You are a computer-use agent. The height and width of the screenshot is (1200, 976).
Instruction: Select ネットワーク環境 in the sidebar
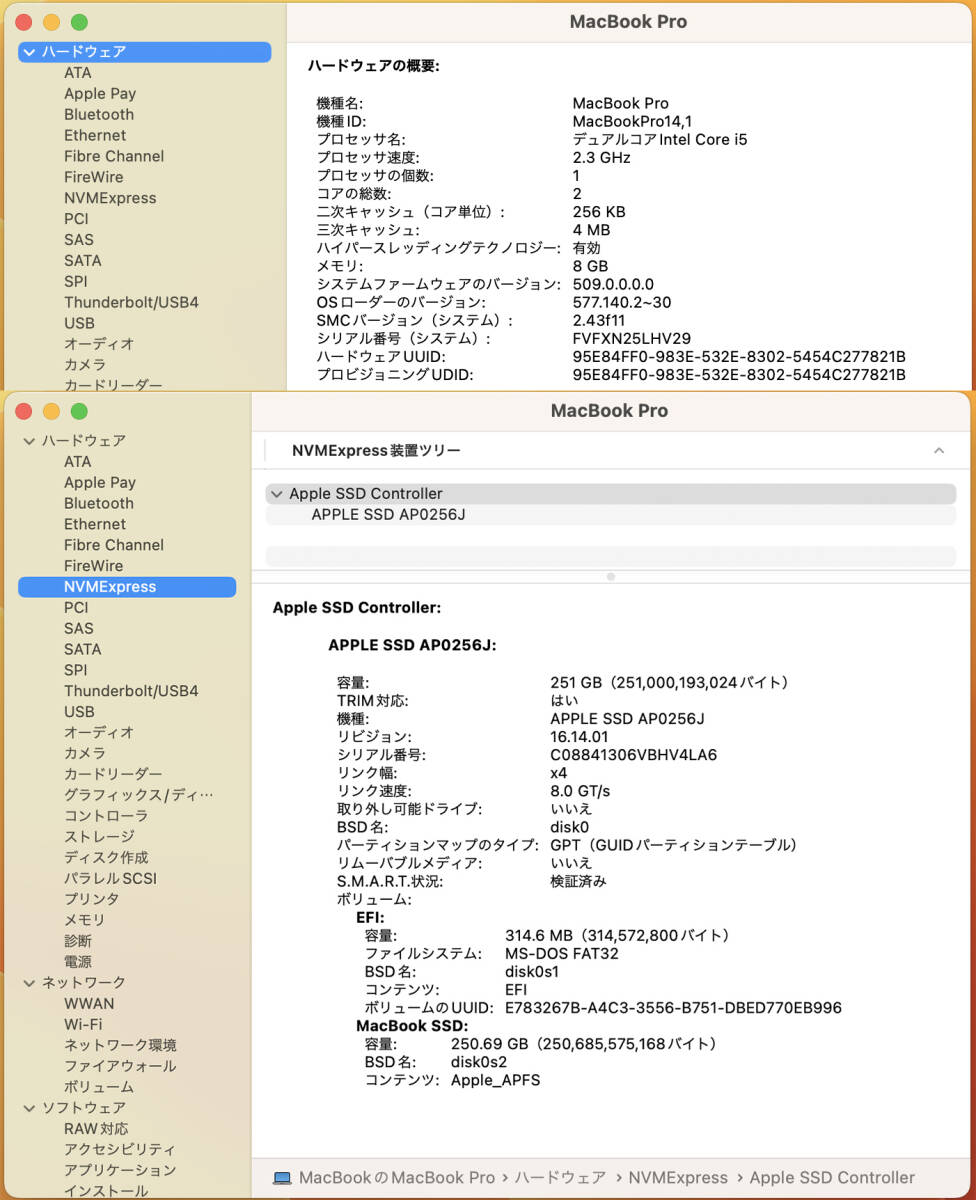(120, 1045)
